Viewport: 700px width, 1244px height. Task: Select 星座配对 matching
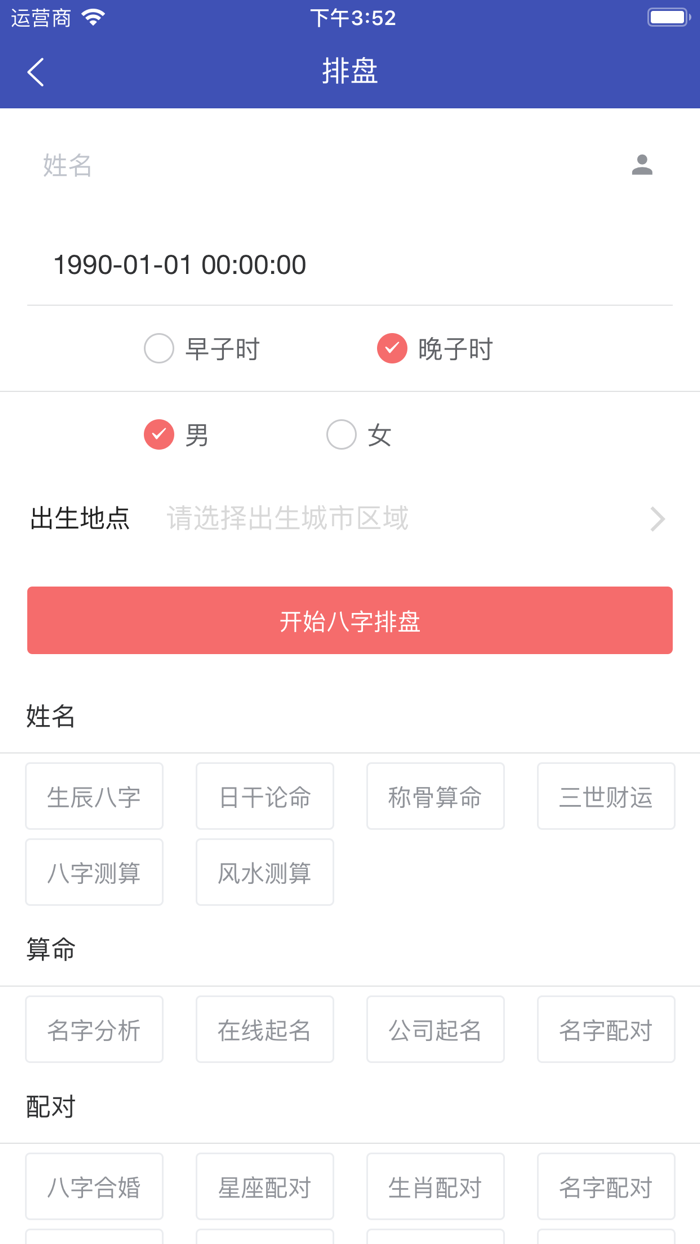coord(264,1186)
